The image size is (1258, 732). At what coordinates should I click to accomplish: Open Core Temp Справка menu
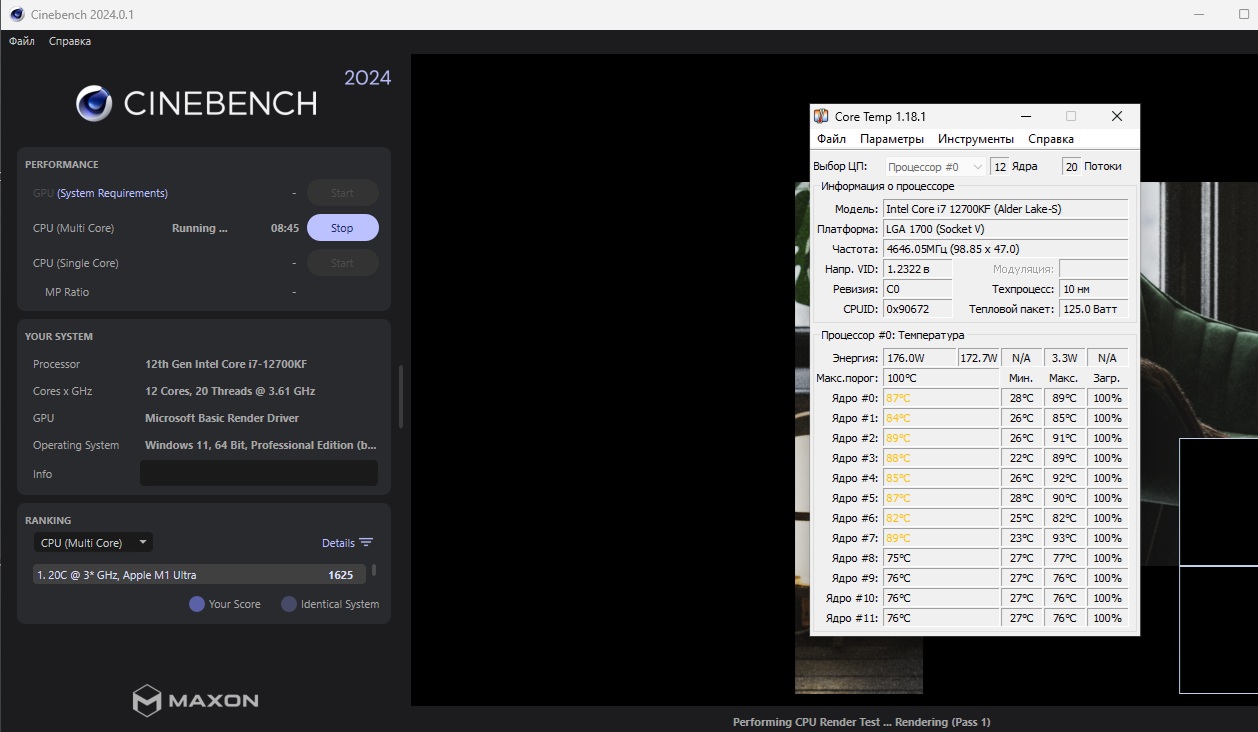coord(1051,139)
